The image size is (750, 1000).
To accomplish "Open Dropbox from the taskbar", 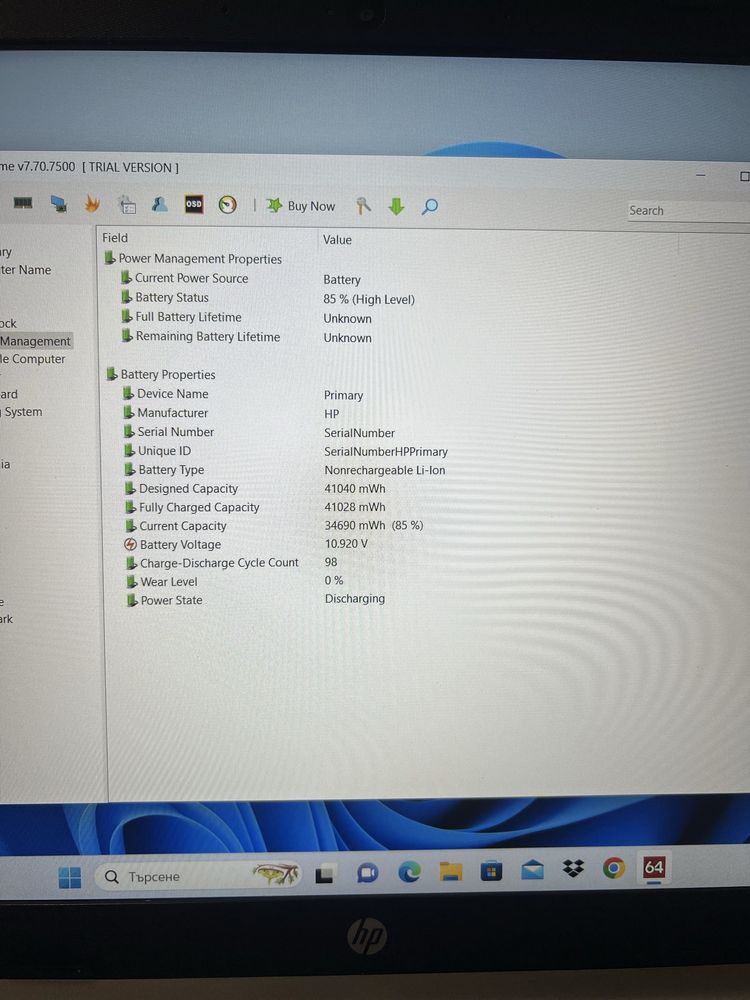I will (573, 868).
